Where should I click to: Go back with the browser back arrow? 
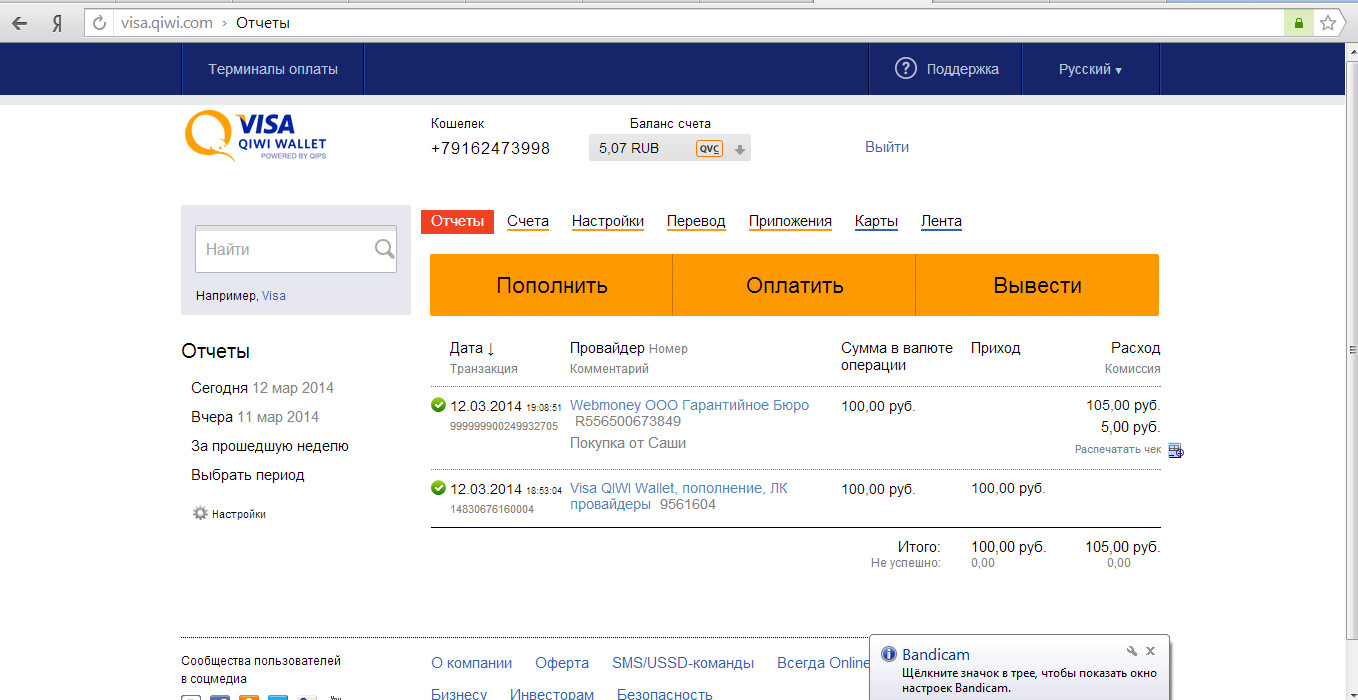click(x=19, y=23)
